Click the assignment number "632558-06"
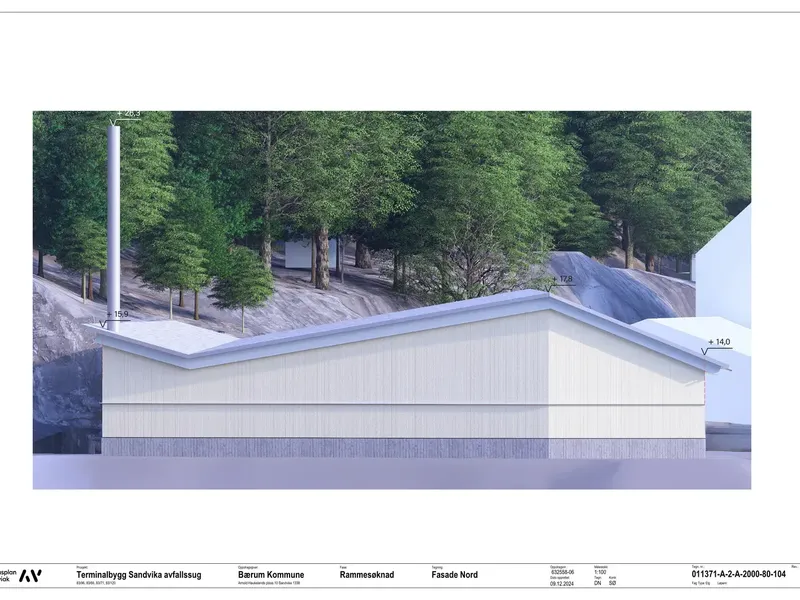Image resolution: width=800 pixels, height=600 pixels. pos(562,572)
